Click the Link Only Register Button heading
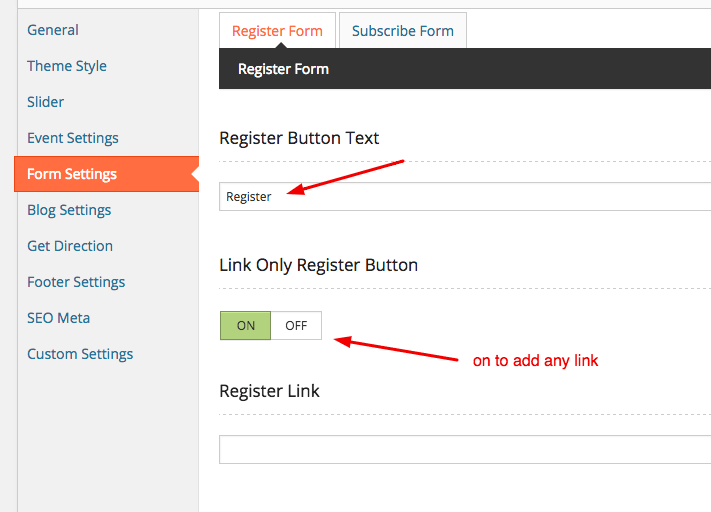 pyautogui.click(x=318, y=265)
